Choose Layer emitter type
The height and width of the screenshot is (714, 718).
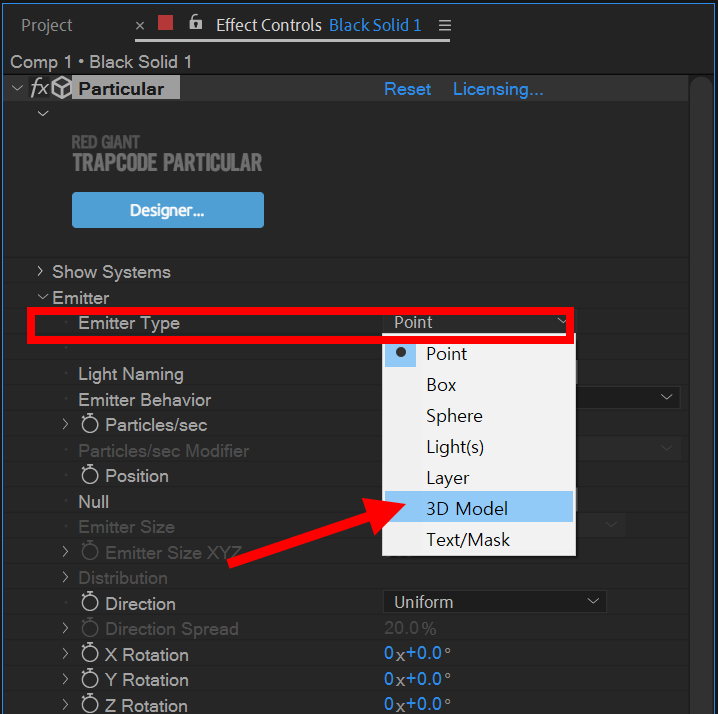coord(479,478)
